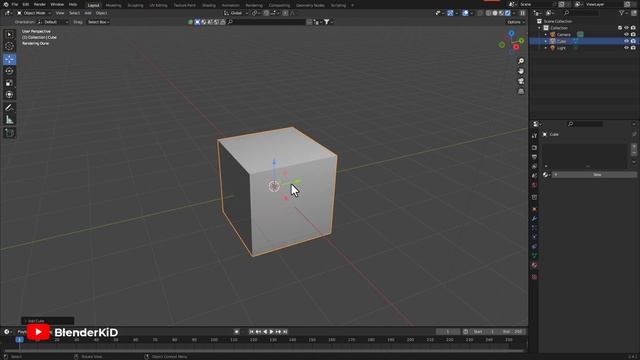The height and width of the screenshot is (360, 640).
Task: Open the Tool properties tab
Action: click(x=534, y=136)
